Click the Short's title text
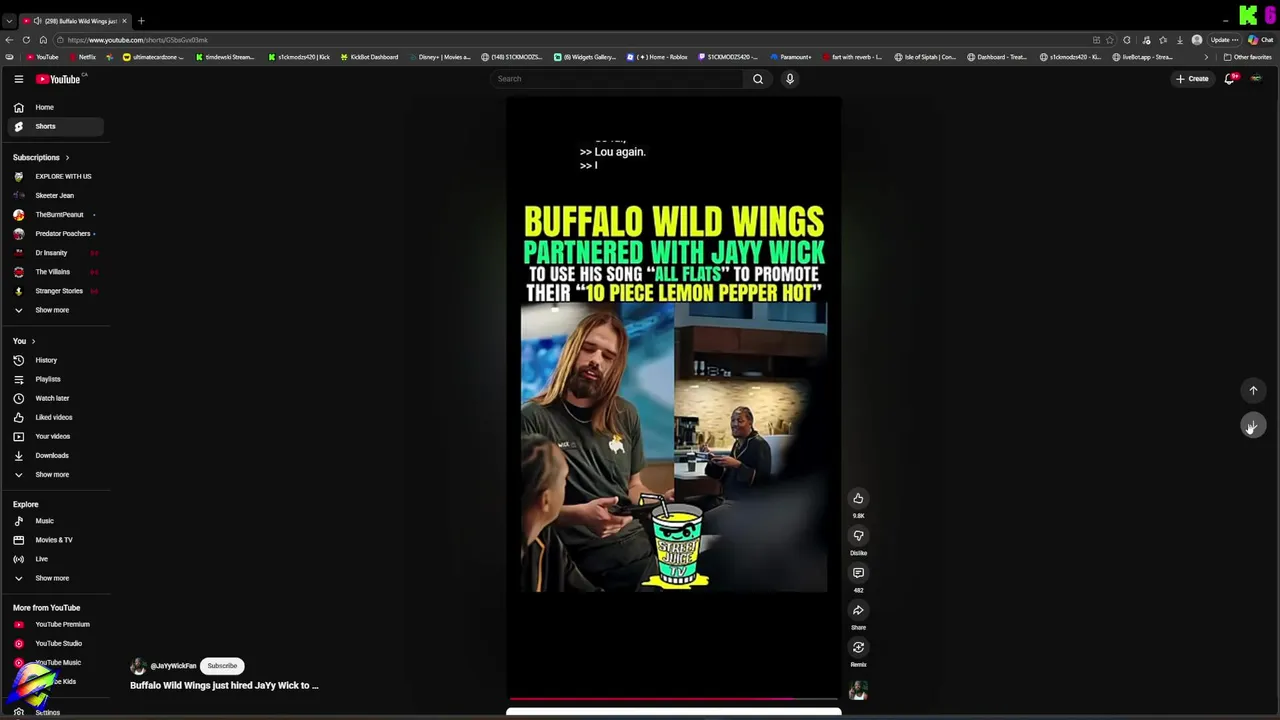This screenshot has height=720, width=1280. pyautogui.click(x=224, y=685)
